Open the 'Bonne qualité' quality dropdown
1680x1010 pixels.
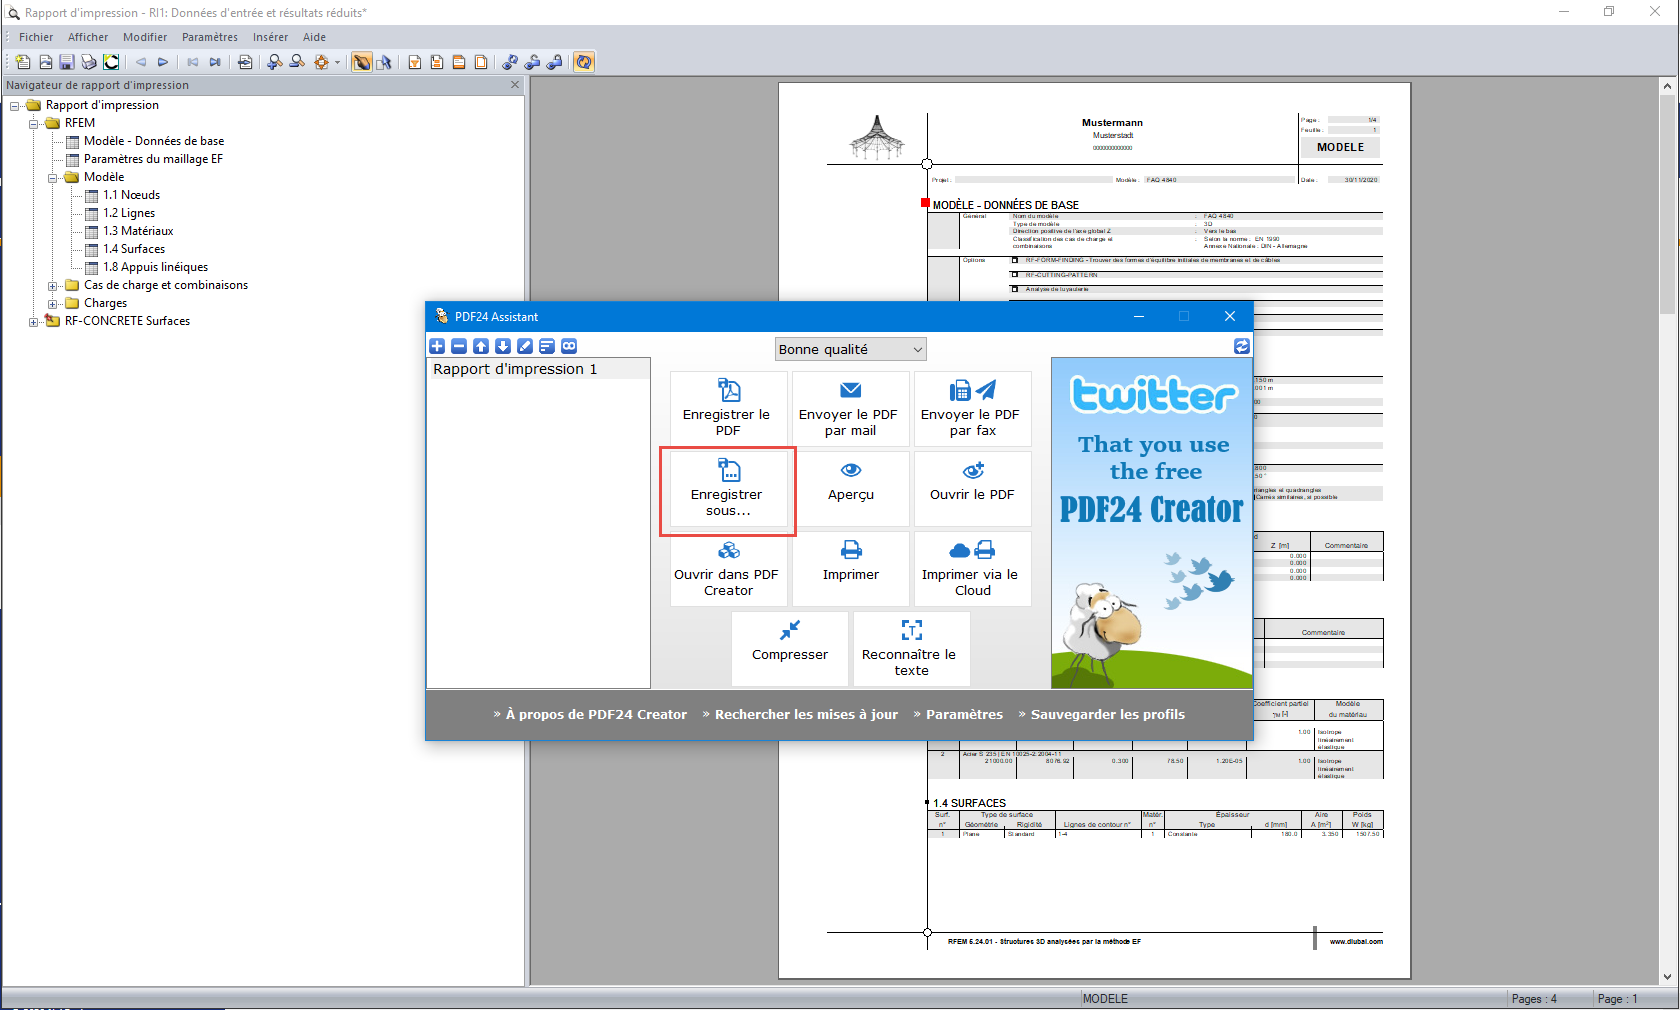[849, 349]
